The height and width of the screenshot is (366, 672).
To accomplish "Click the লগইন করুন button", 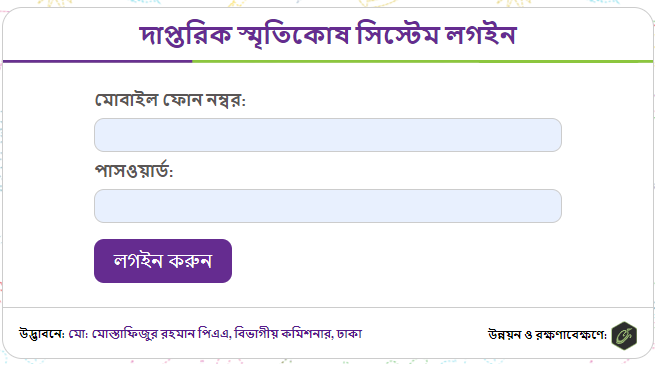I will pyautogui.click(x=163, y=261).
